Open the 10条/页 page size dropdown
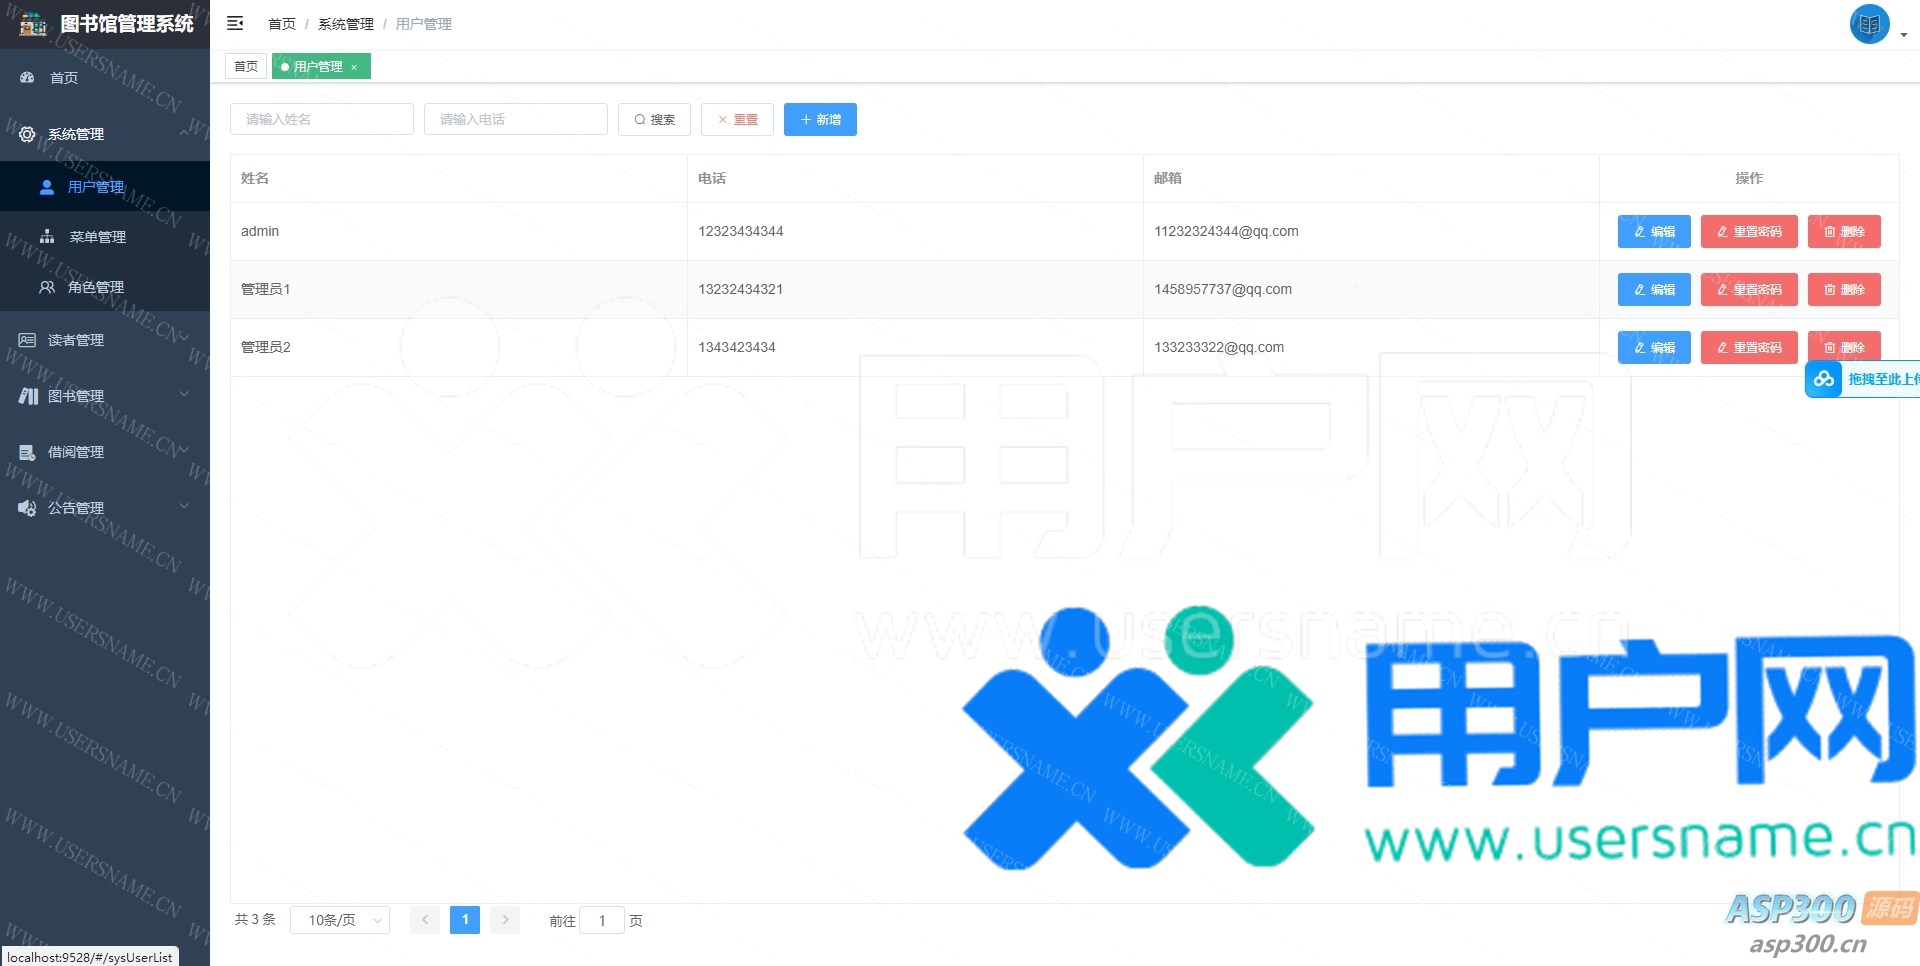Image resolution: width=1920 pixels, height=966 pixels. coord(339,920)
